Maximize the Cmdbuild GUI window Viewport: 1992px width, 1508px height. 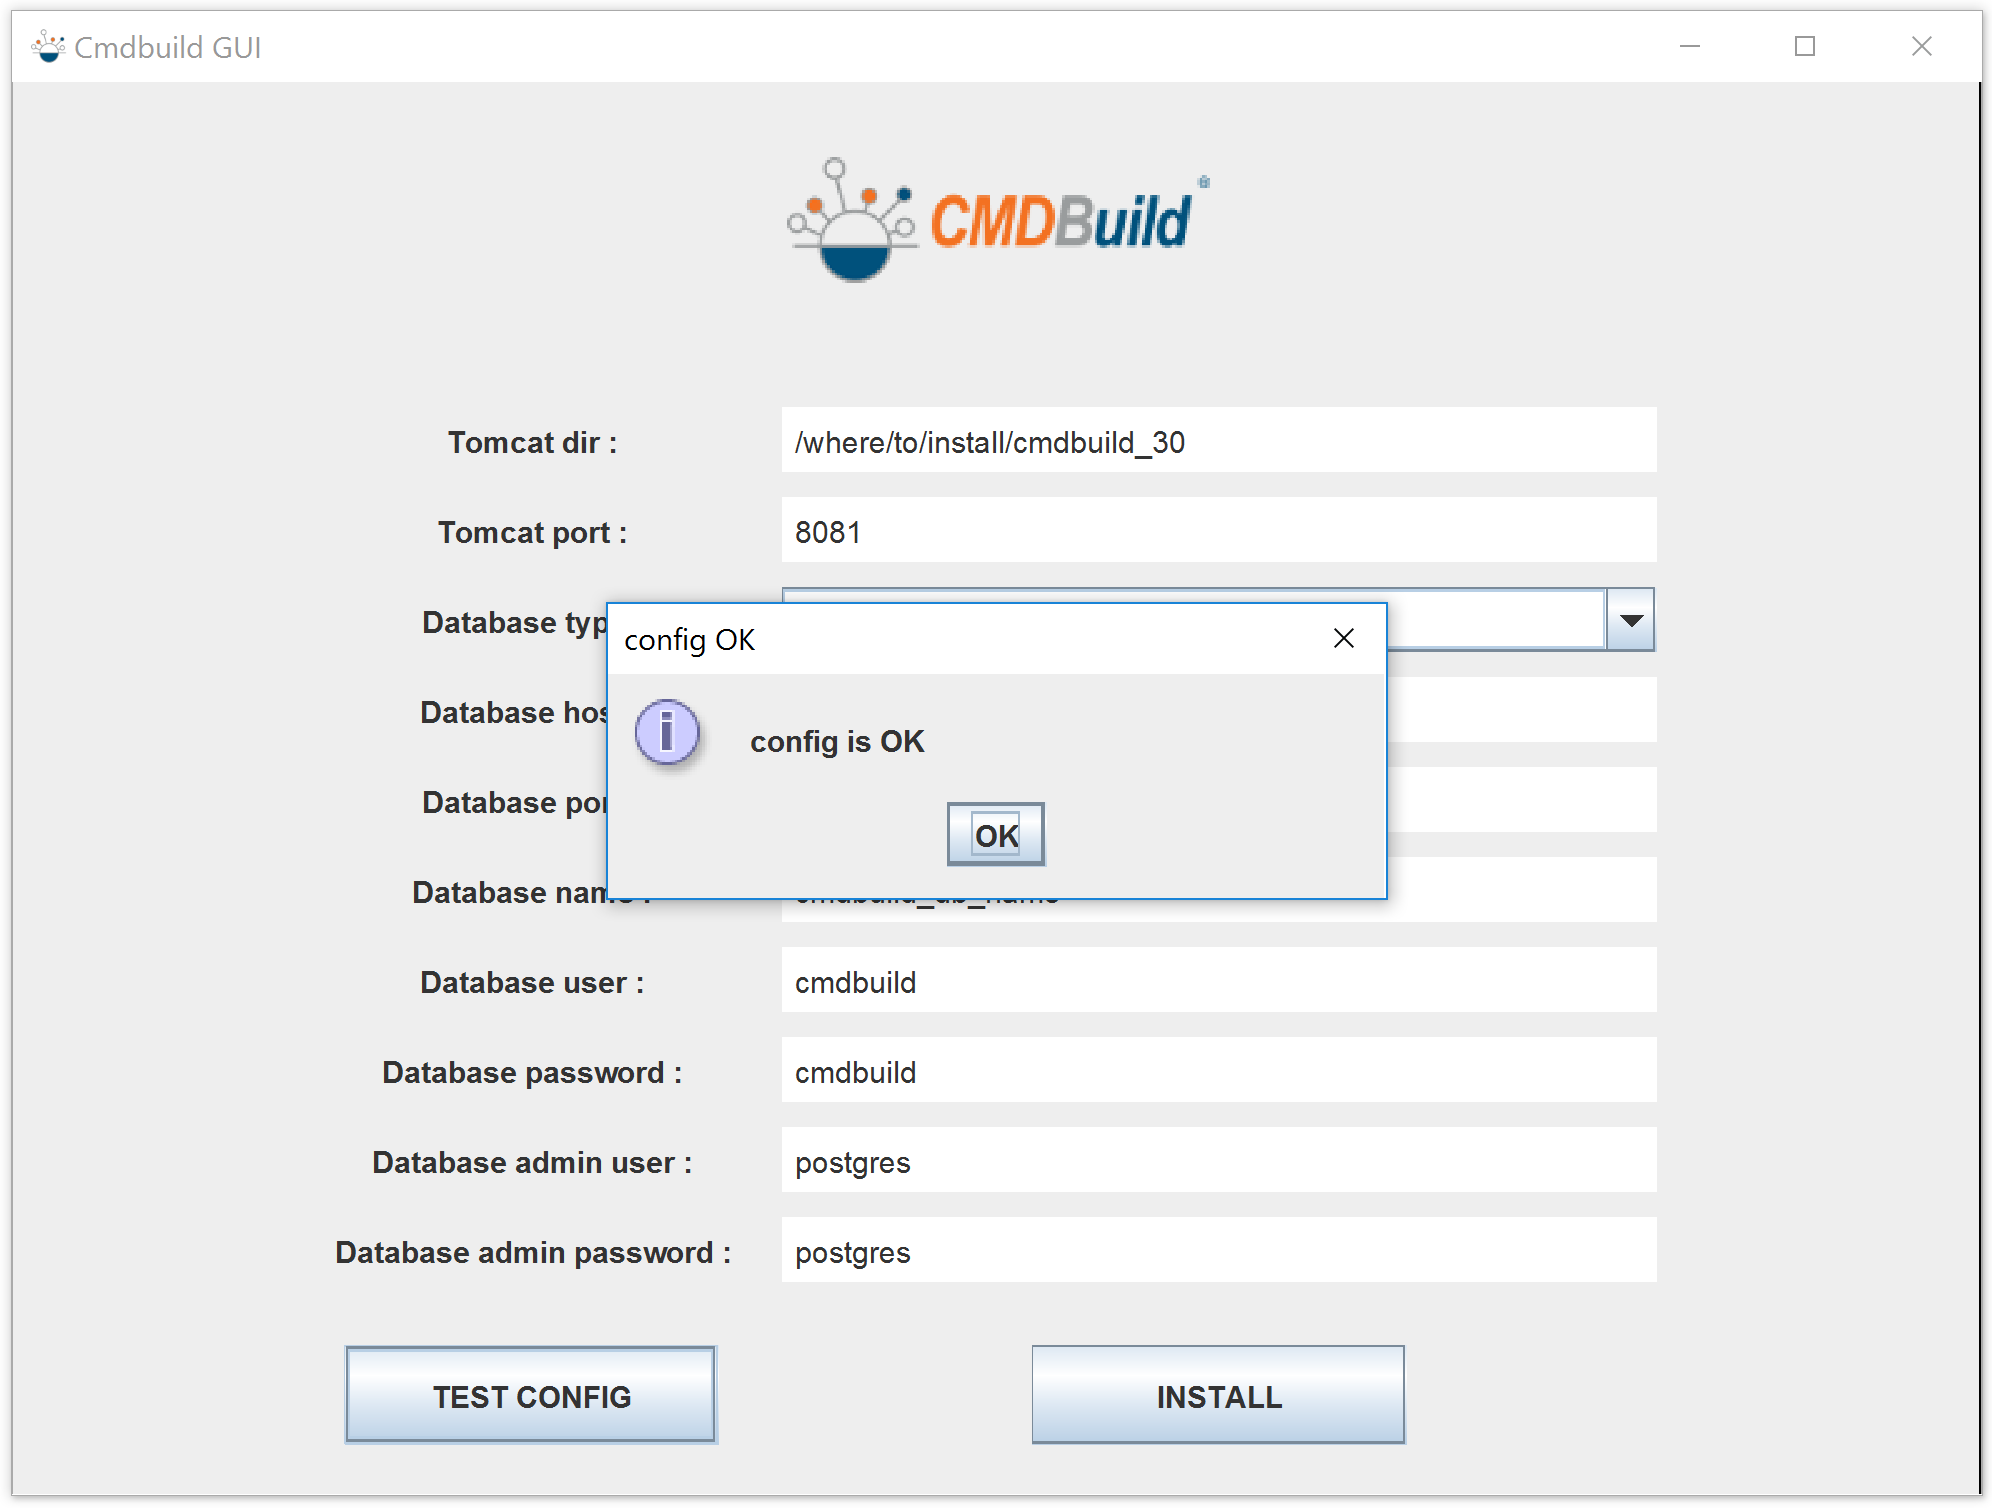(x=1805, y=46)
